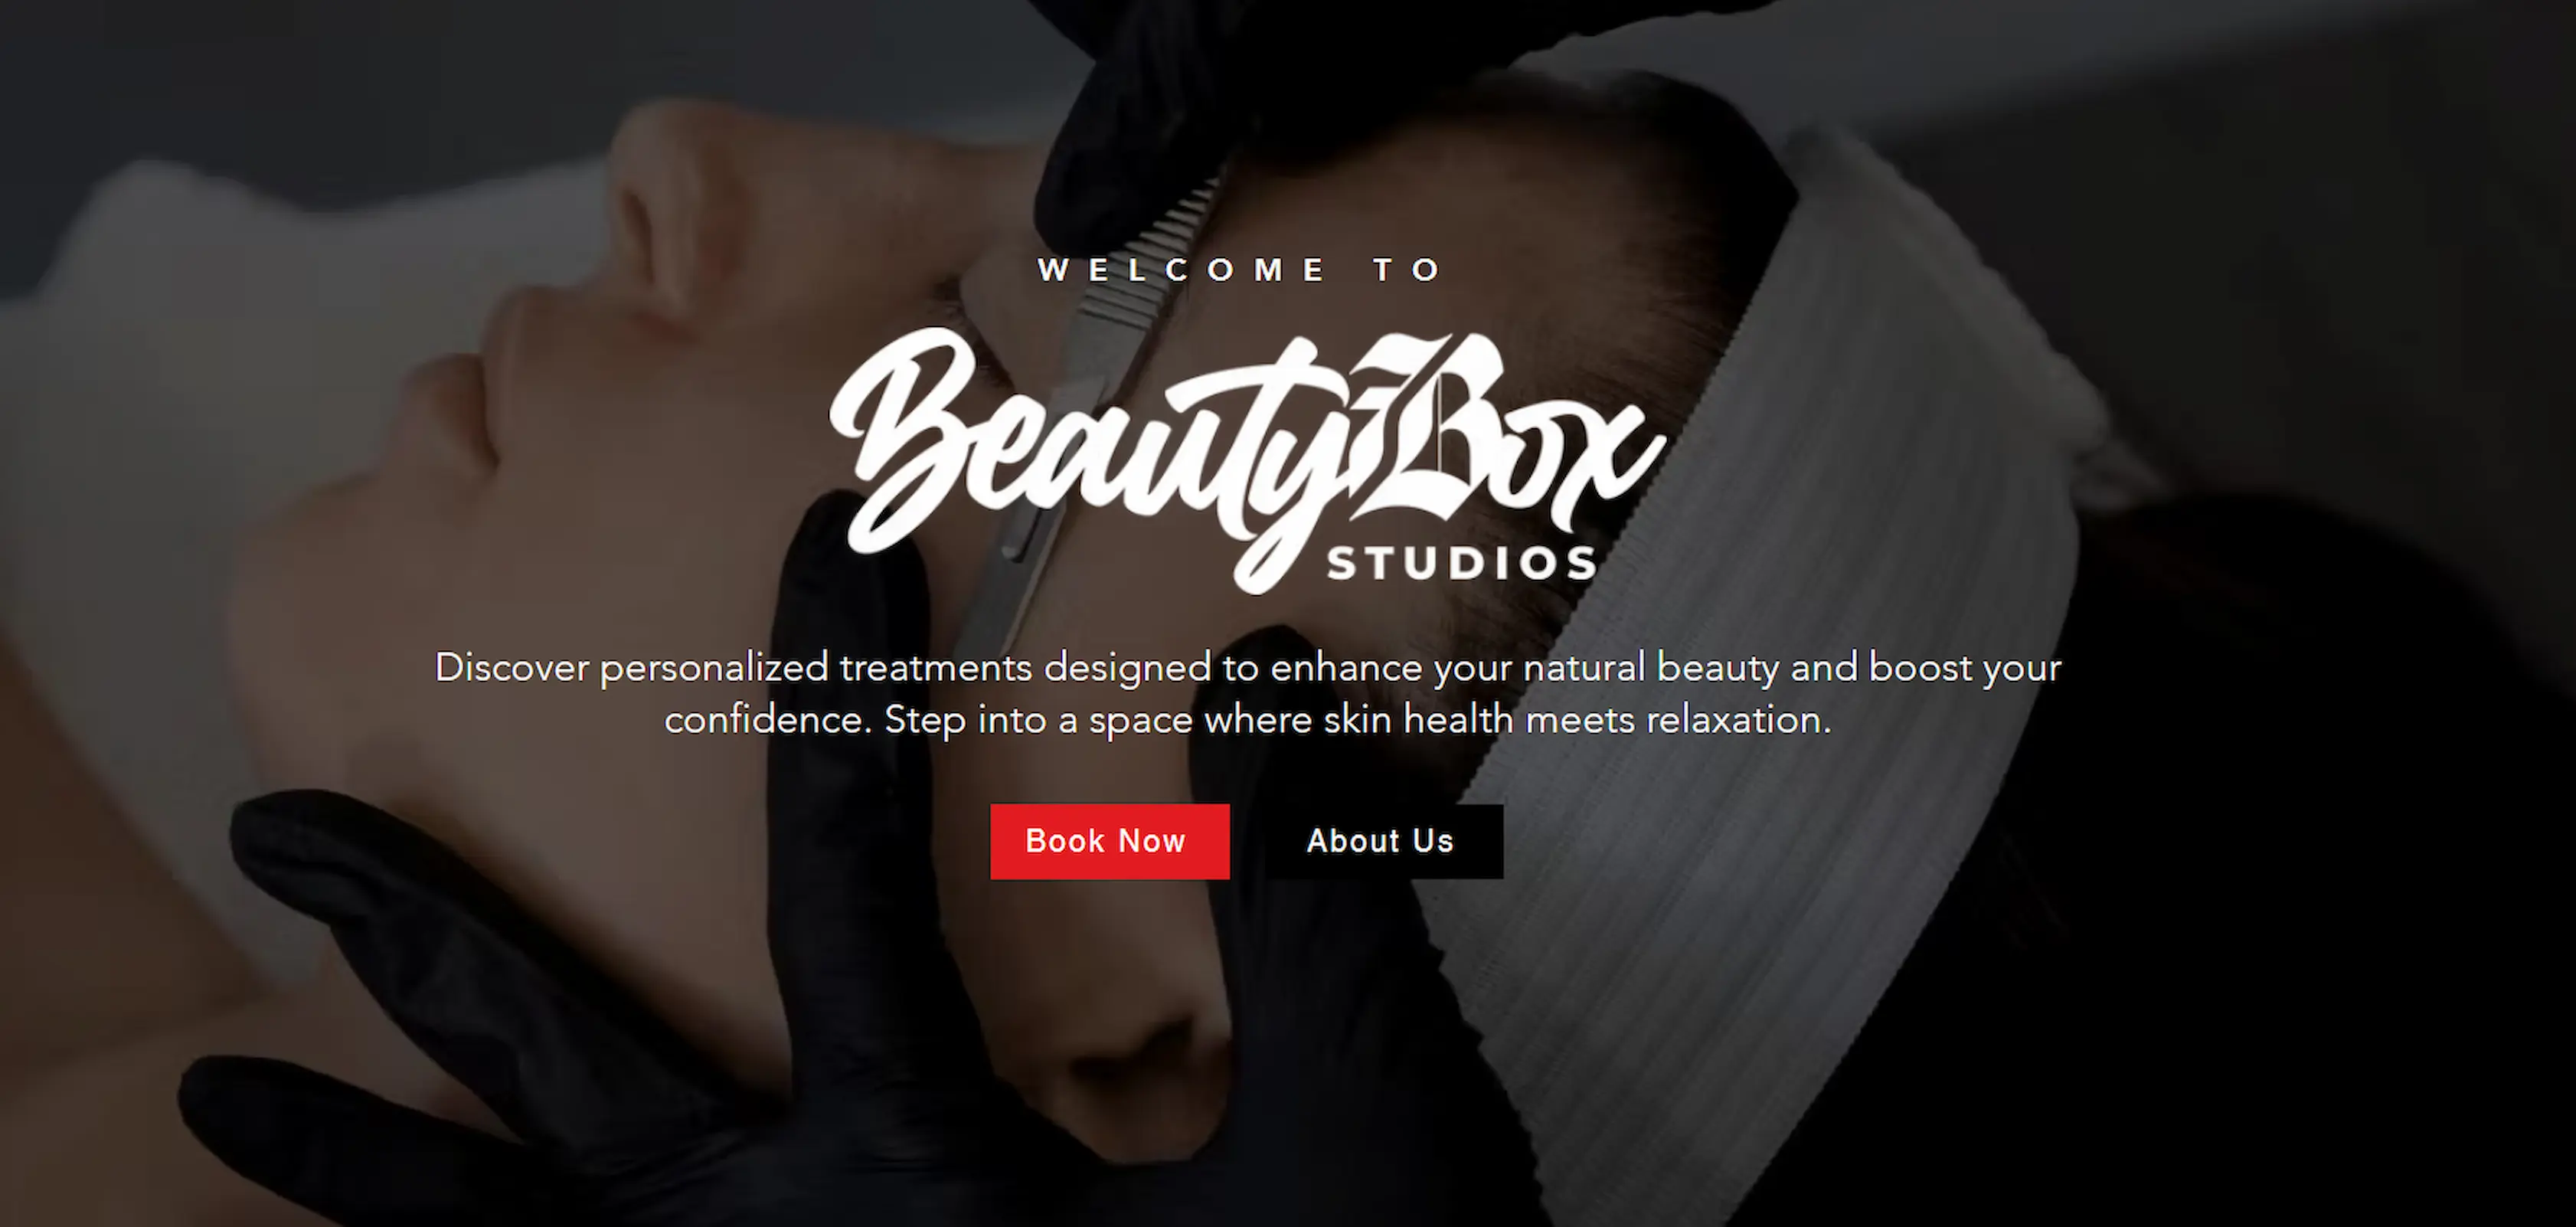Click the word Discover in the description

point(512,667)
